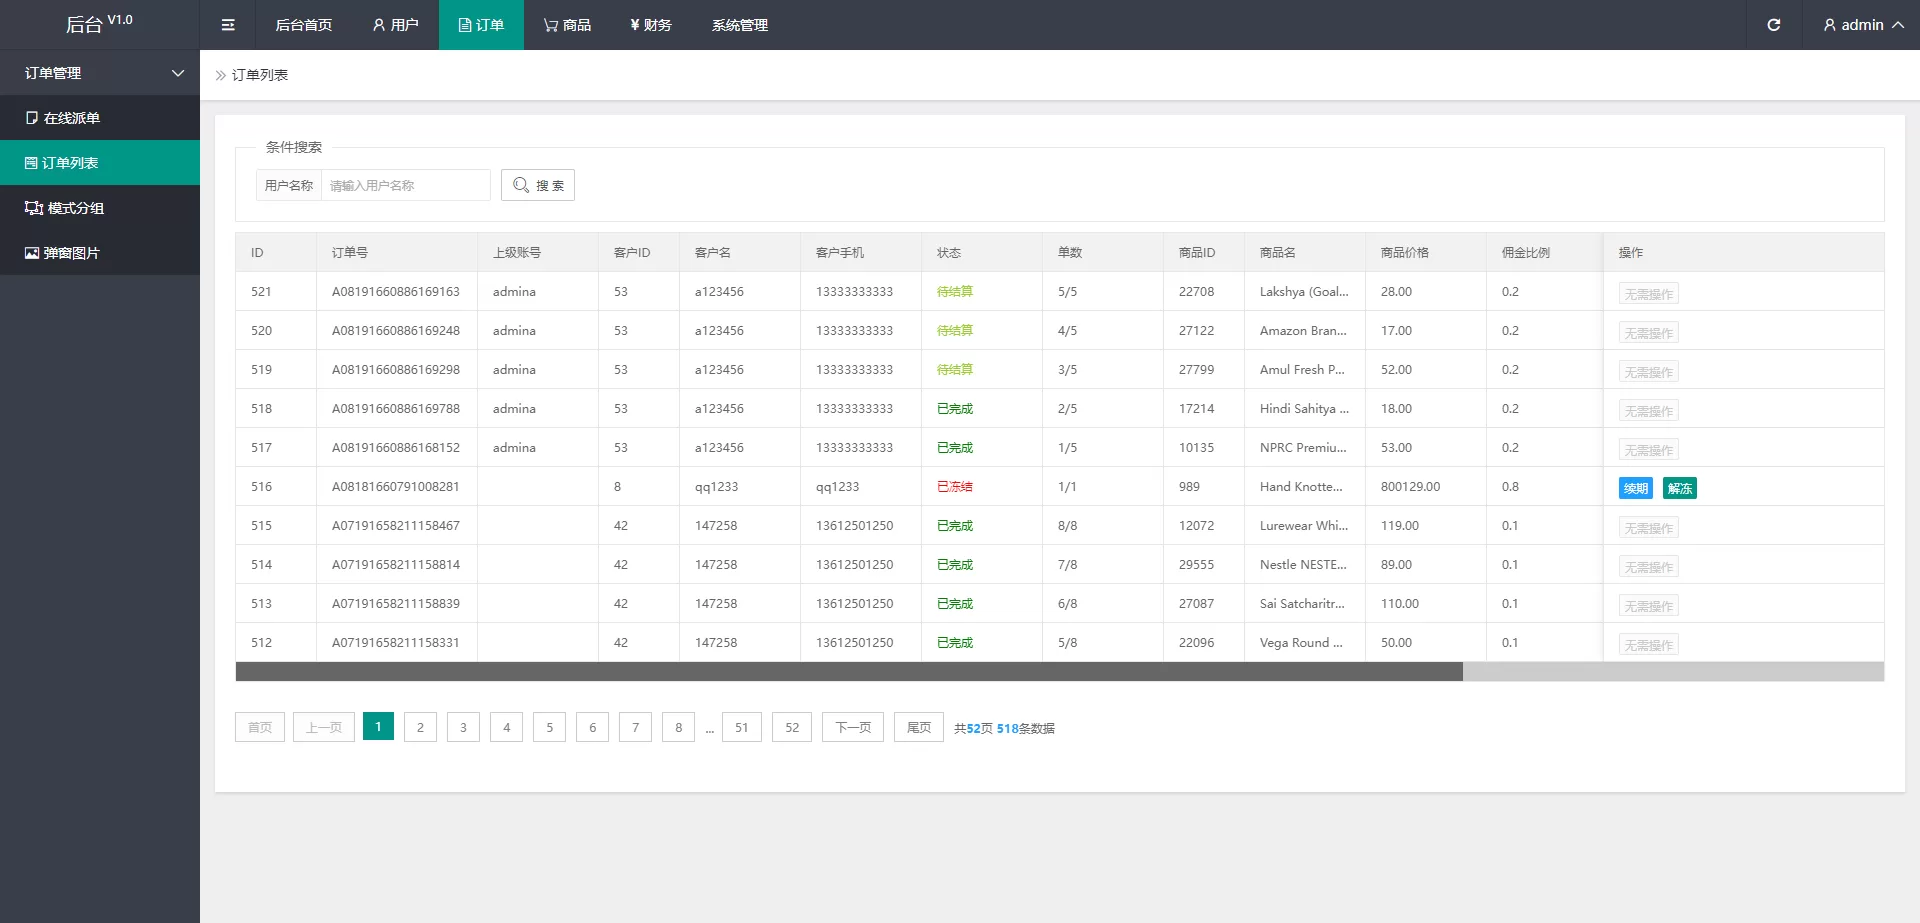Viewport: 1920px width, 923px height.
Task: Click the table horizontal scrollbar
Action: click(848, 672)
